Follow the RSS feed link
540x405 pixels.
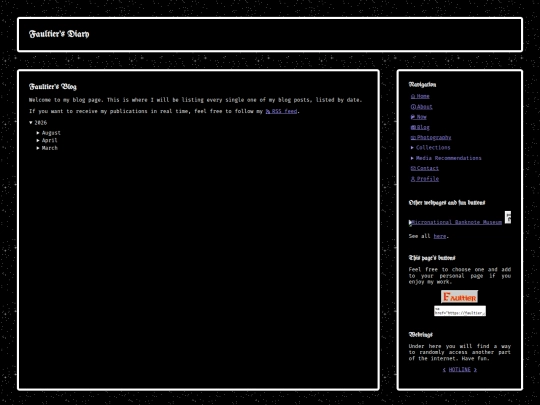[281, 111]
